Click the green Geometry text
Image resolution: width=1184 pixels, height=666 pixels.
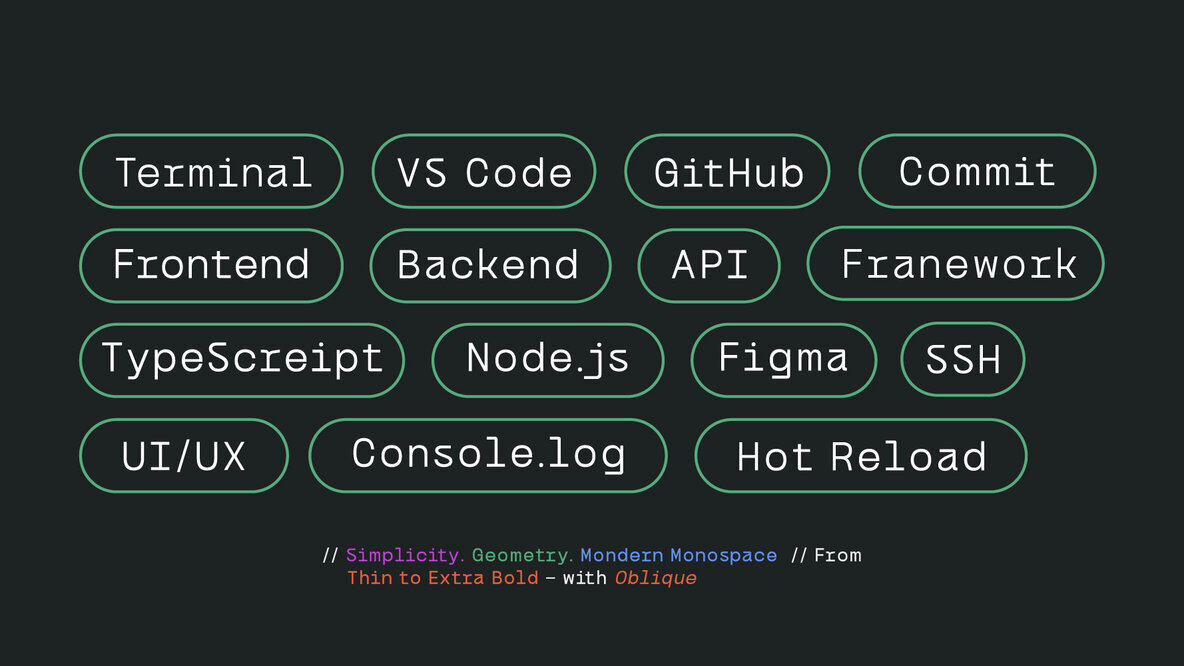520,555
